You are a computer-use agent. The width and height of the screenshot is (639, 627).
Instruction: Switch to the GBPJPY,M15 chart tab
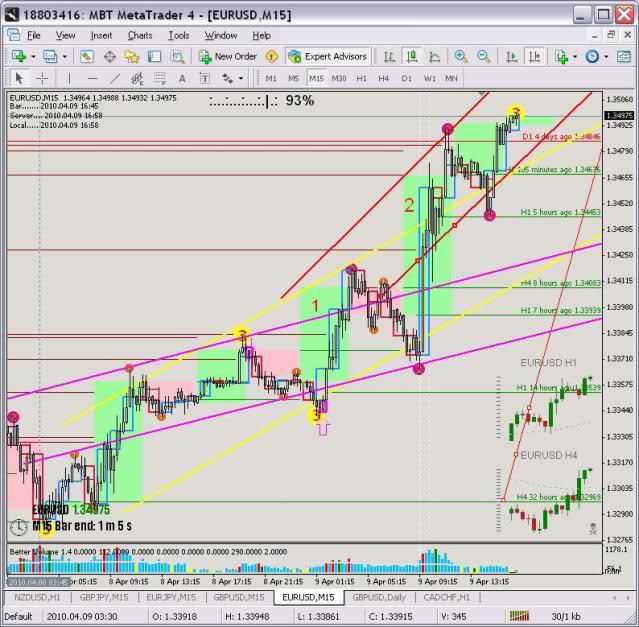pyautogui.click(x=104, y=597)
